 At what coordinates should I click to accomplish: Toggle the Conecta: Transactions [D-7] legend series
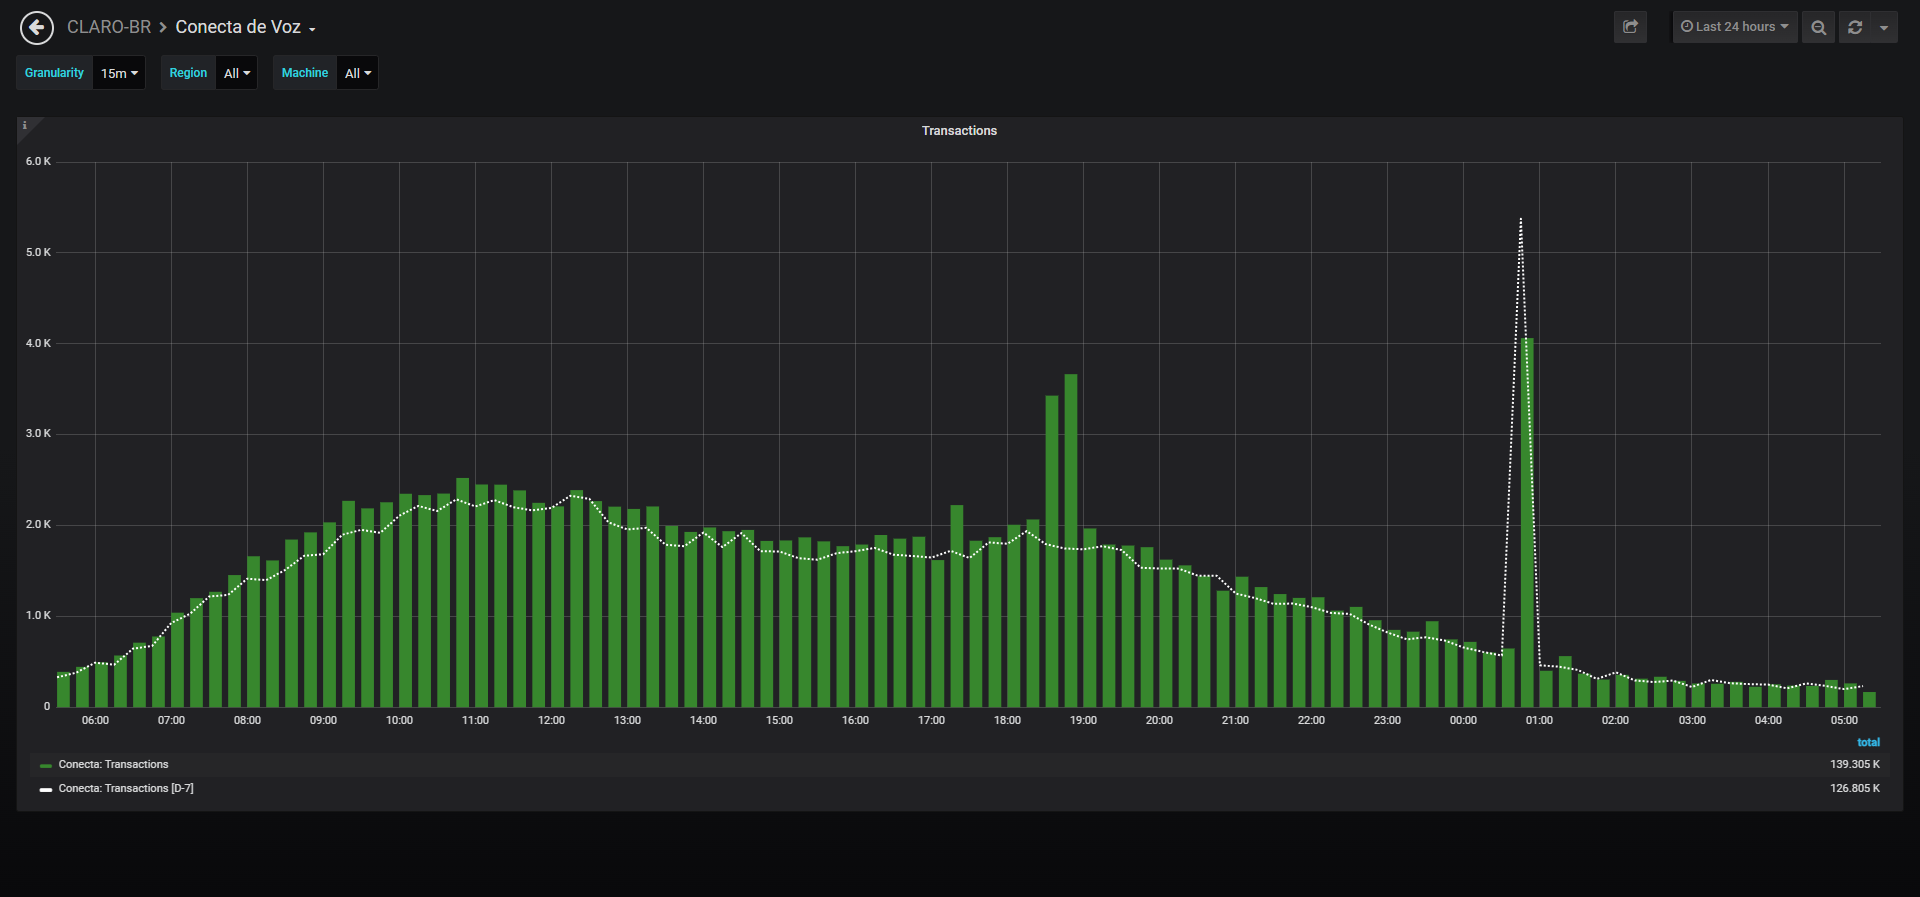click(126, 788)
